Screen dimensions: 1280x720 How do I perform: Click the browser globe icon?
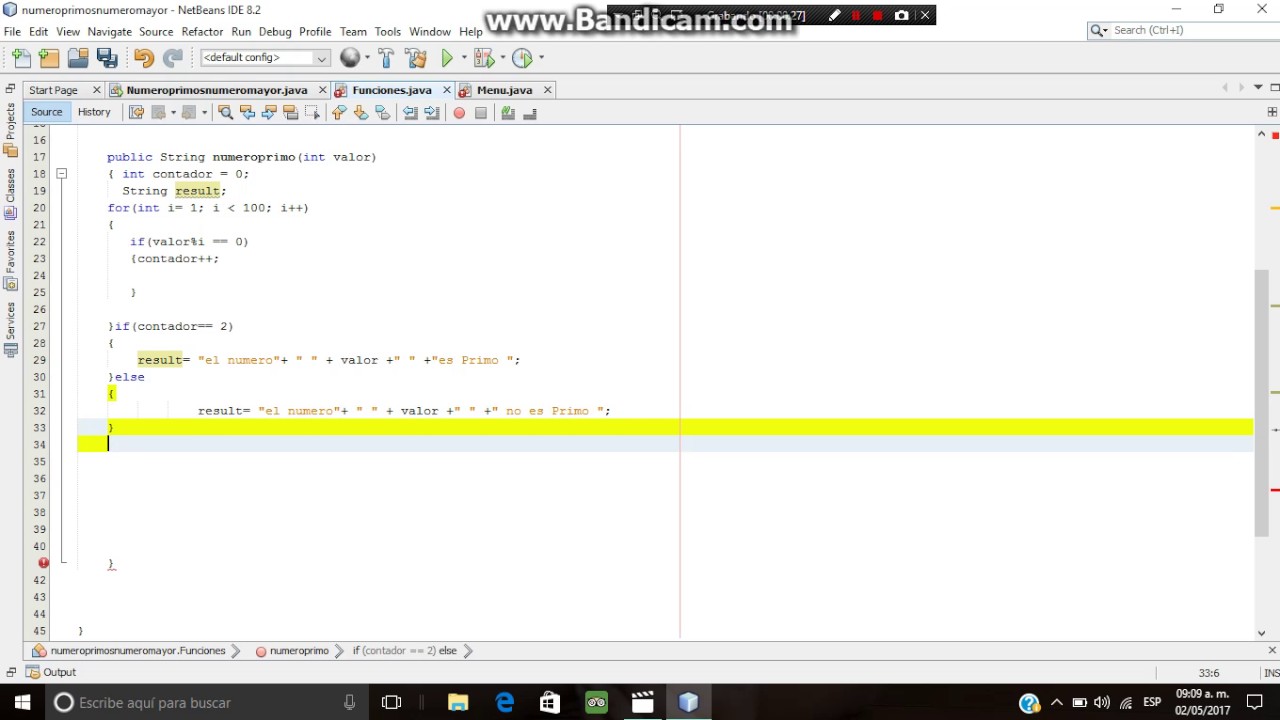350,58
